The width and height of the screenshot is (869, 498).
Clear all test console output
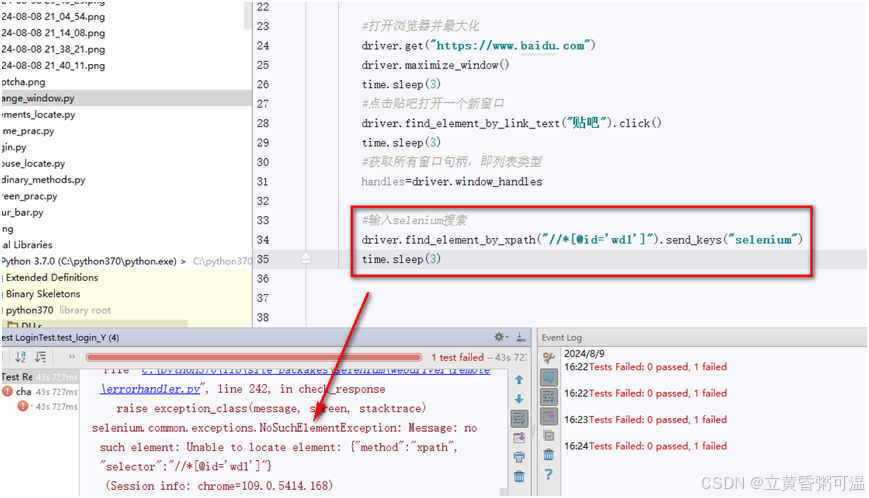(x=519, y=476)
